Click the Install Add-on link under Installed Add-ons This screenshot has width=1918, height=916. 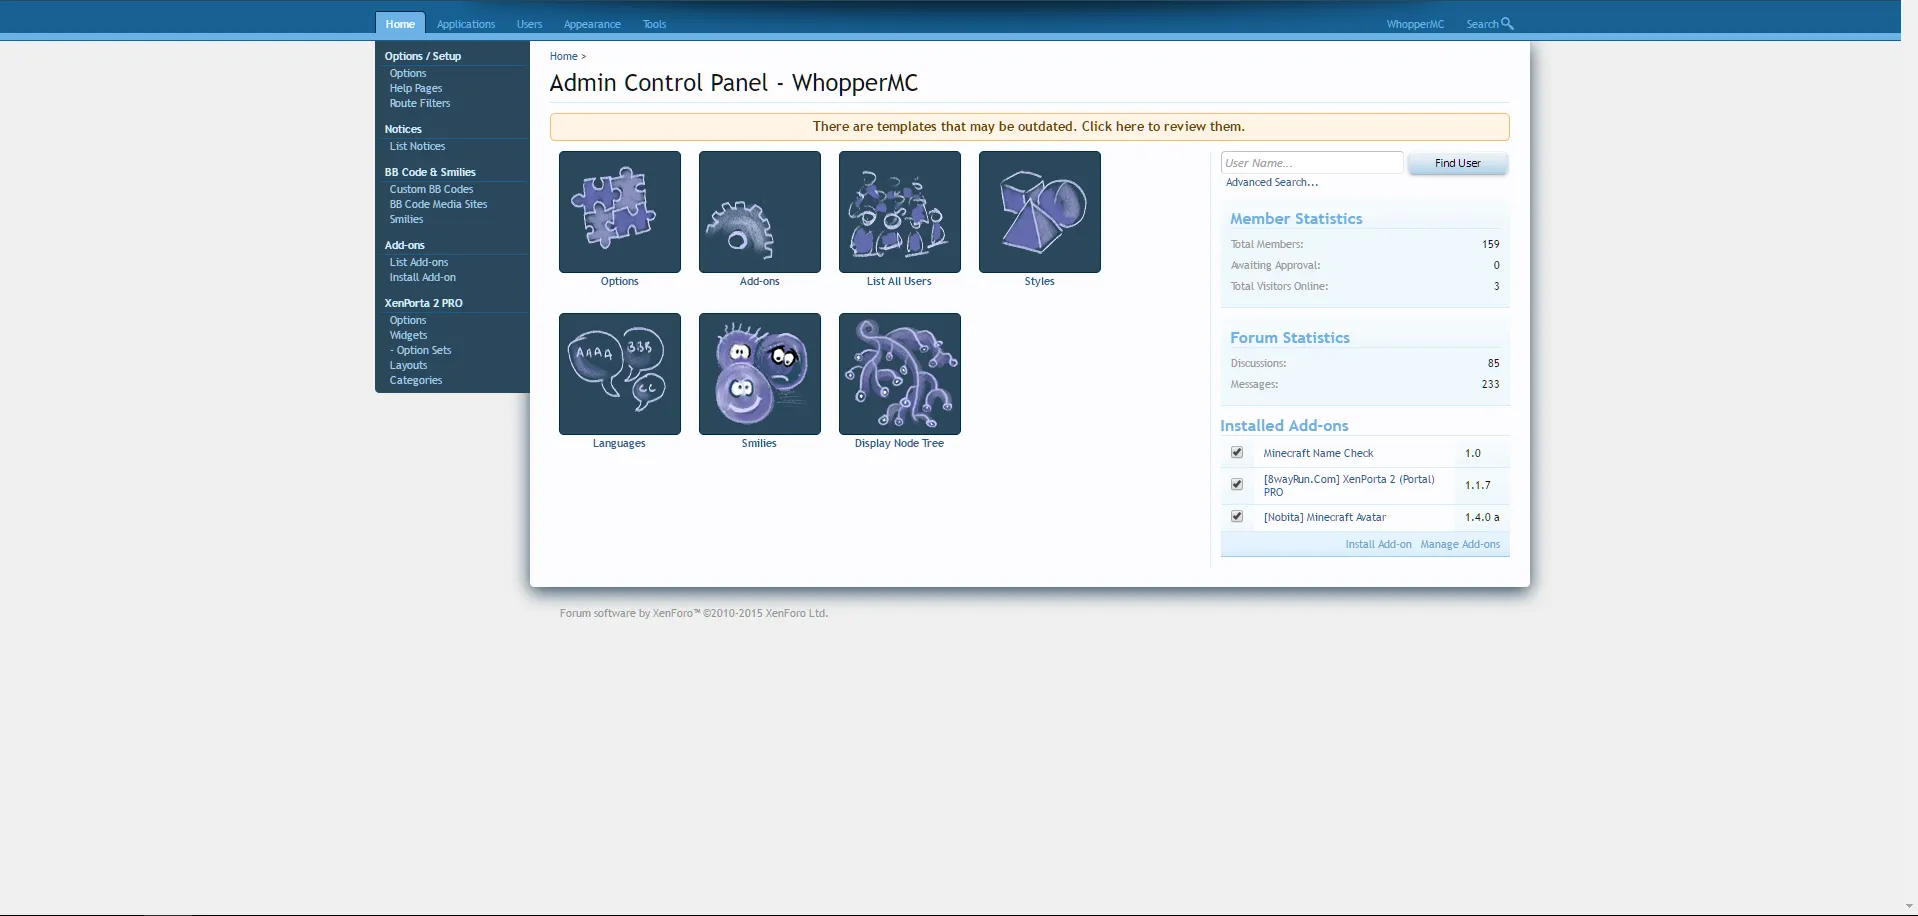coord(1378,545)
